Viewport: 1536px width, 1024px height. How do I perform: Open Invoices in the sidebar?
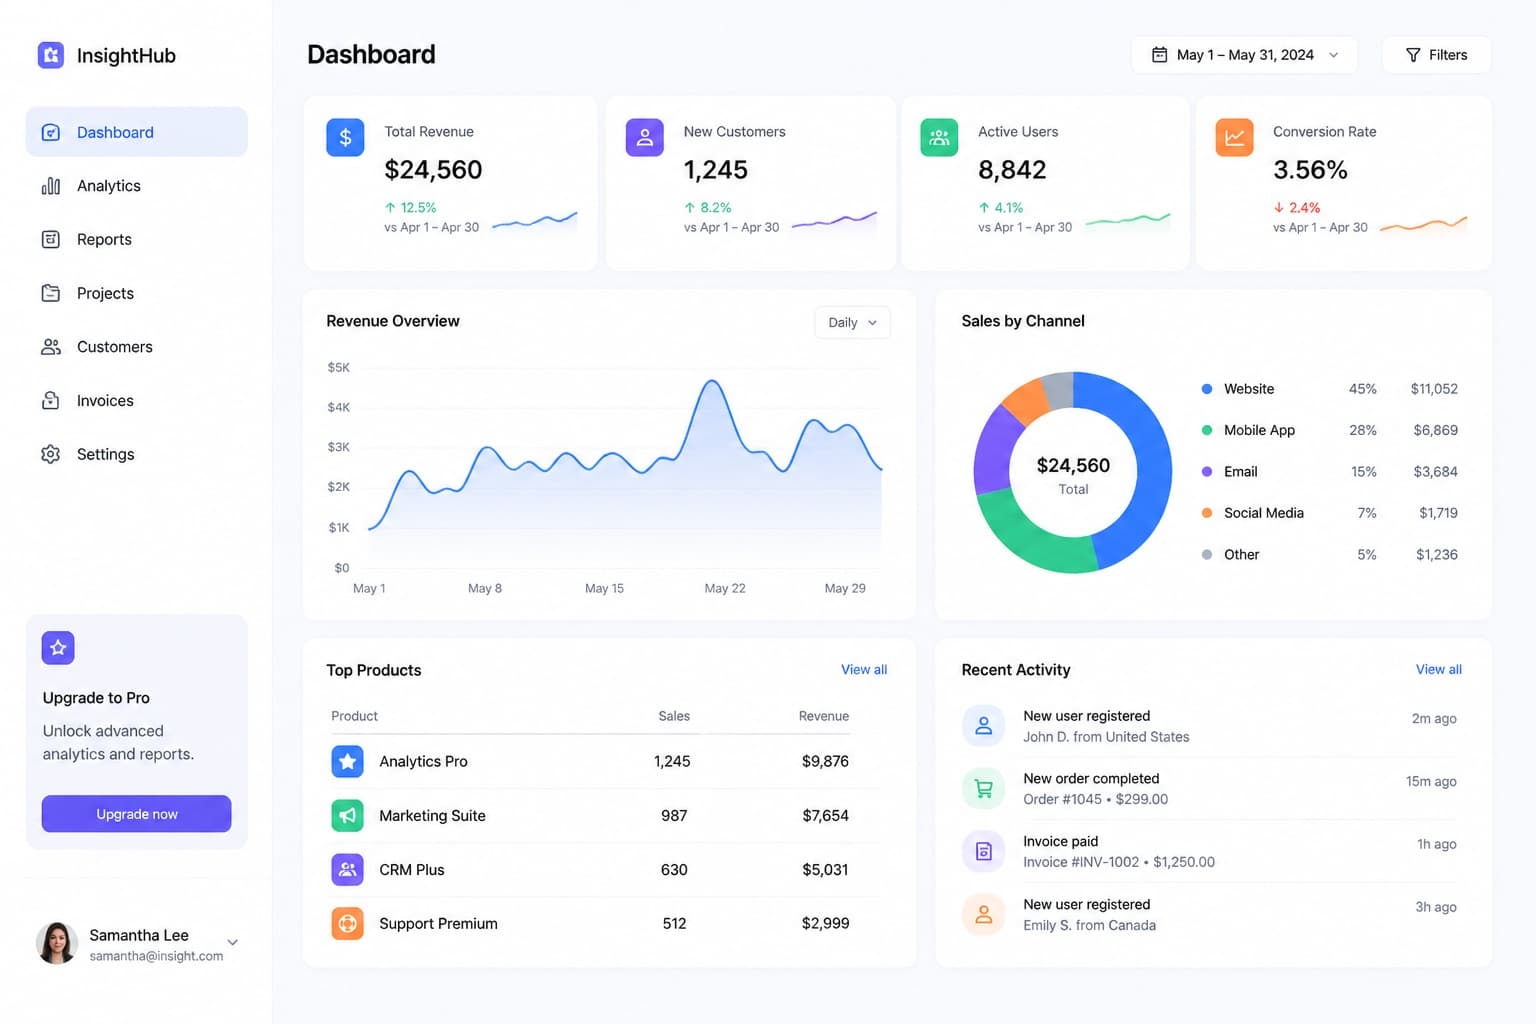[136, 400]
